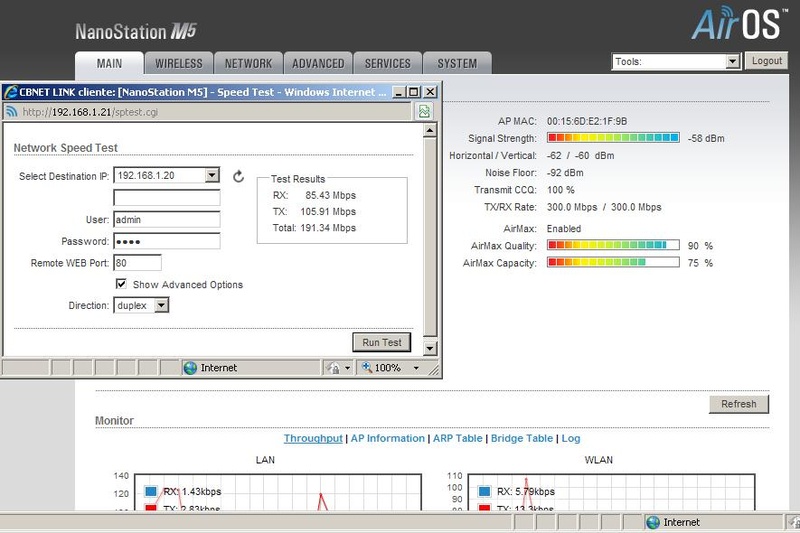Screen dimensions: 800x533
Task: Go to the ADVANCED tab
Action: [318, 63]
